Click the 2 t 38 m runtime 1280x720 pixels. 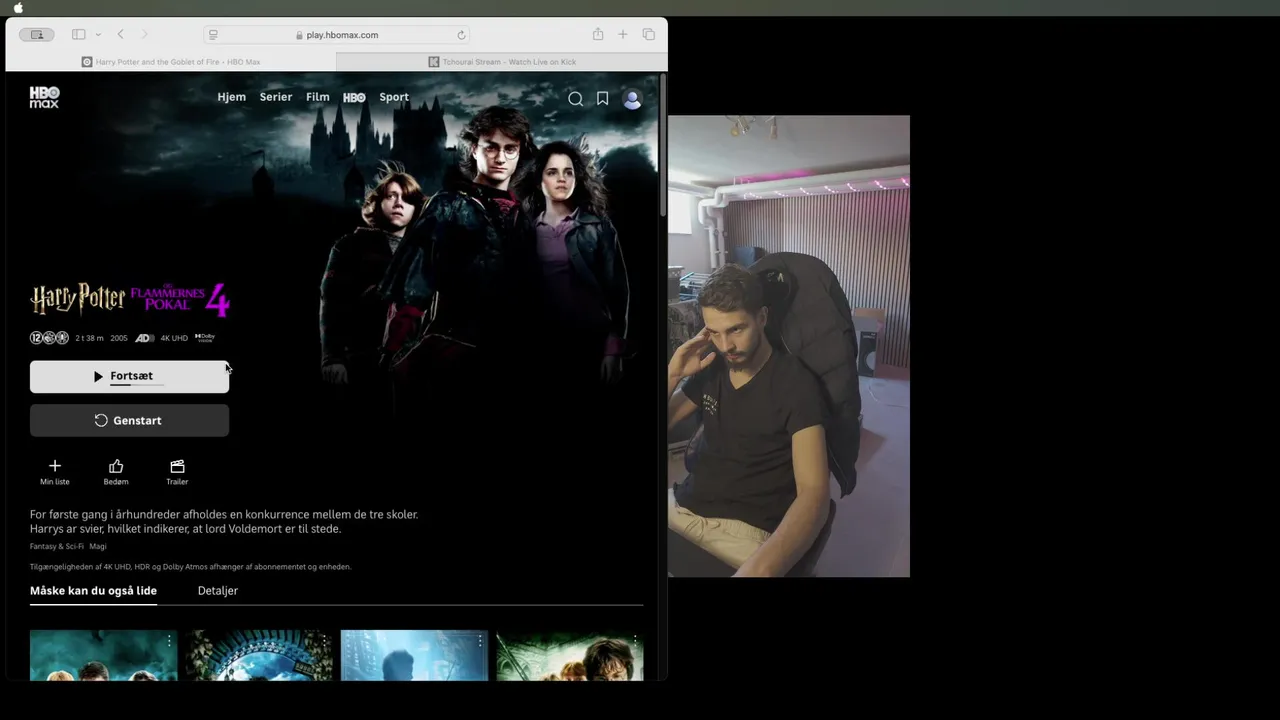(89, 338)
